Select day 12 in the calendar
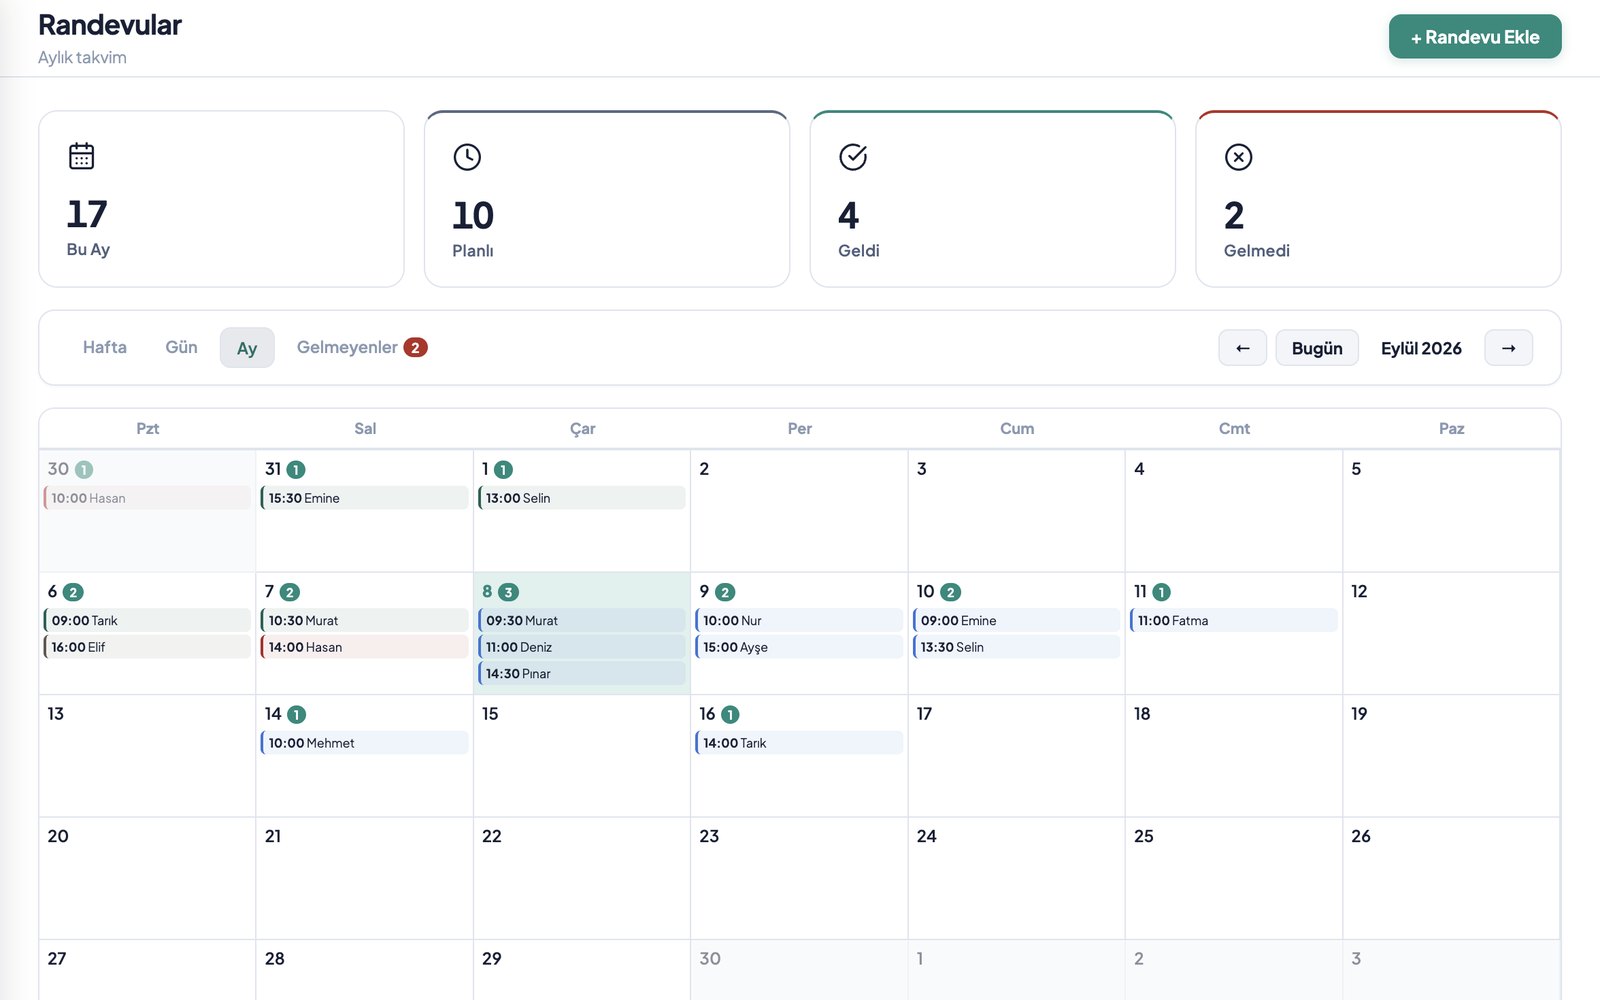Viewport: 1600px width, 1000px height. click(1451, 633)
